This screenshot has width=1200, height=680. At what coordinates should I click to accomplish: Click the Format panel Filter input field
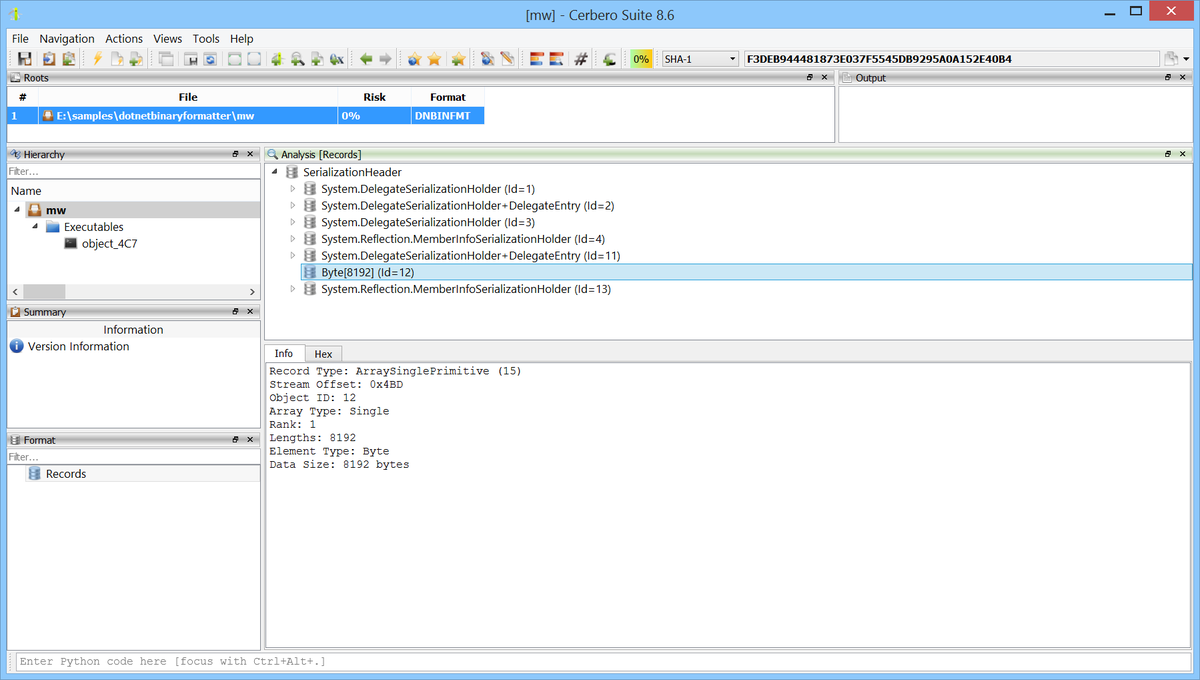click(133, 457)
